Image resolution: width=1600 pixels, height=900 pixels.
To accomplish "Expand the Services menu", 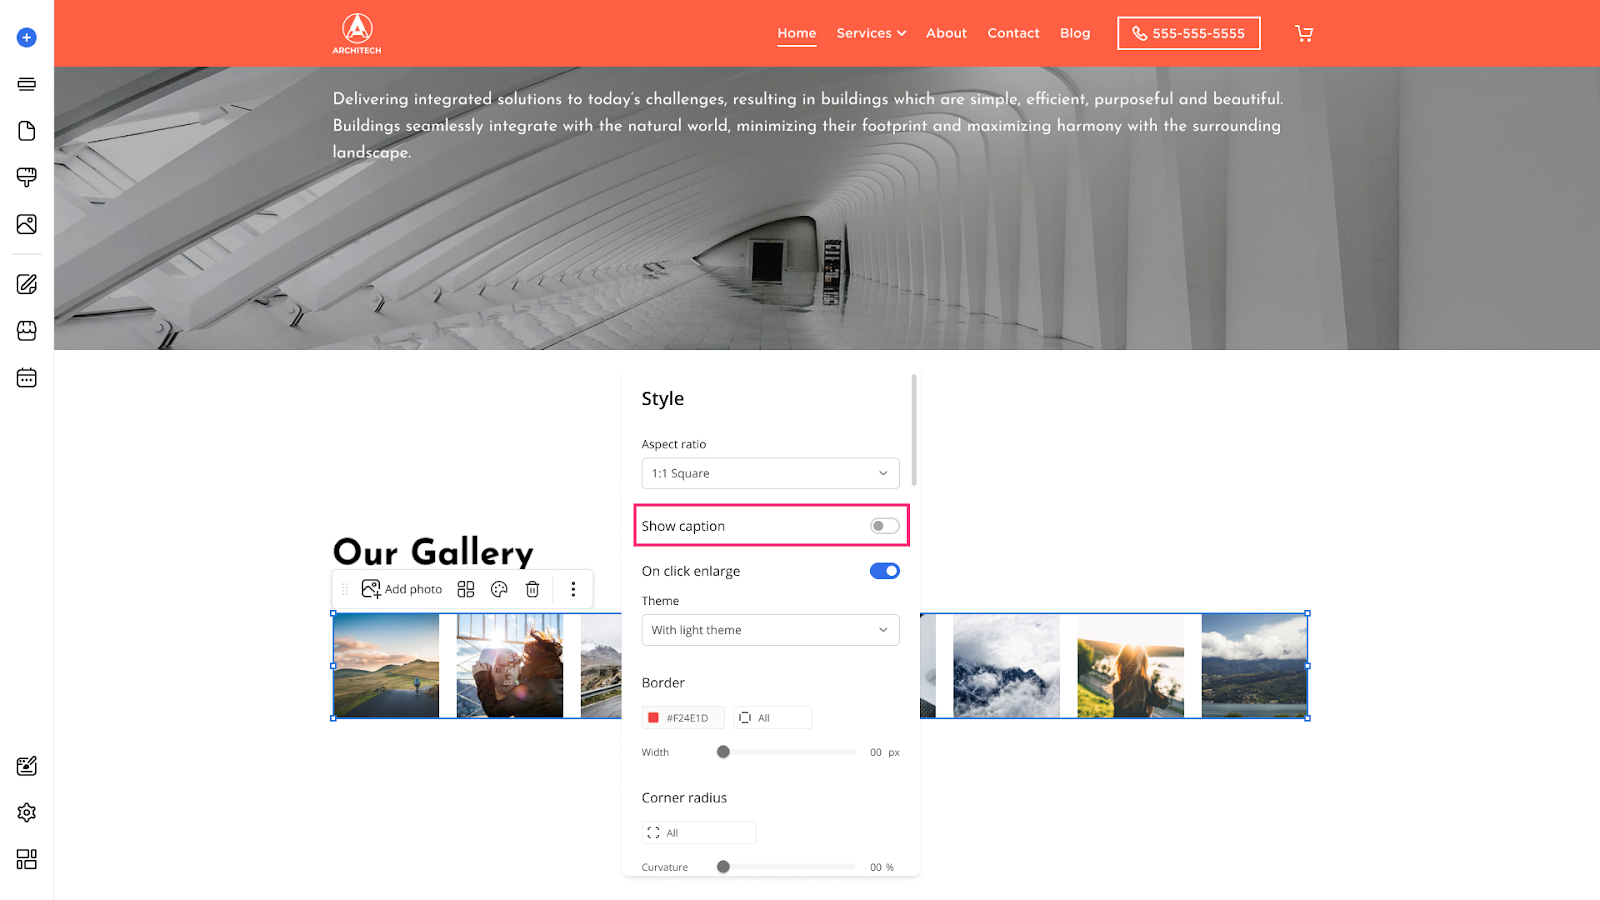I will [871, 33].
